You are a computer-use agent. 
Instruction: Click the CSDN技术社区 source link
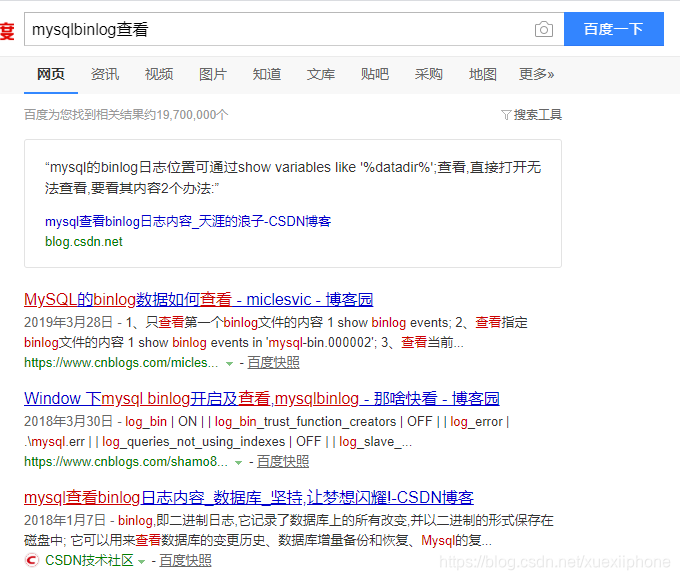point(89,560)
